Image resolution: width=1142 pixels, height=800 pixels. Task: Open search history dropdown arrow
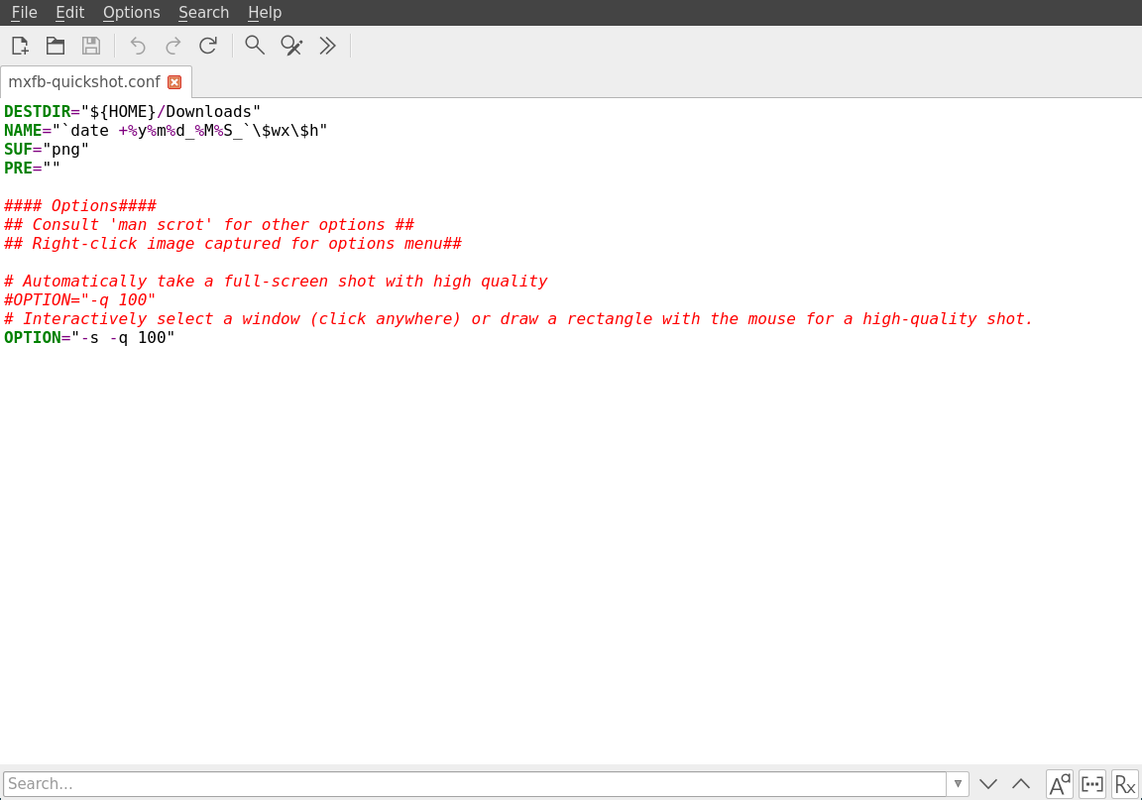[958, 784]
